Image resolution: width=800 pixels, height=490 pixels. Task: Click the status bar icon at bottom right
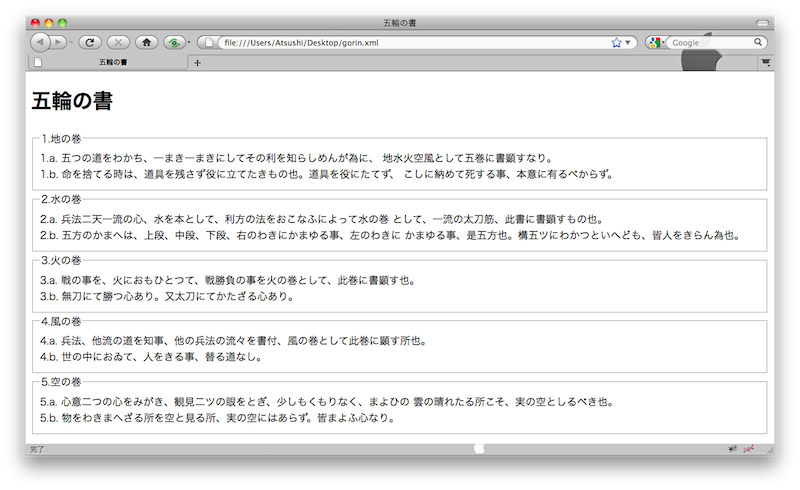tap(748, 449)
